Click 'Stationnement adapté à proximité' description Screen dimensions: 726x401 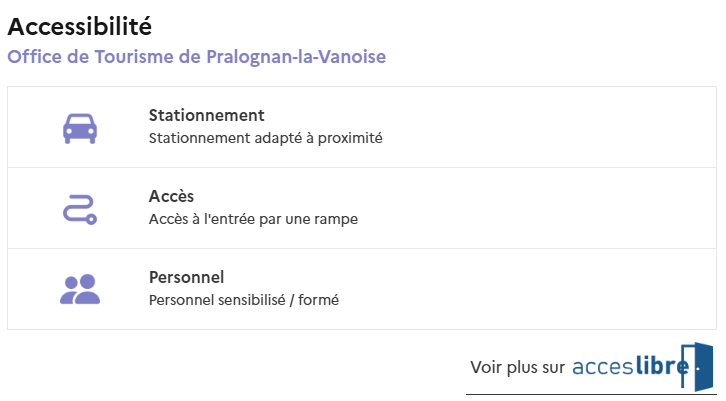[265, 138]
